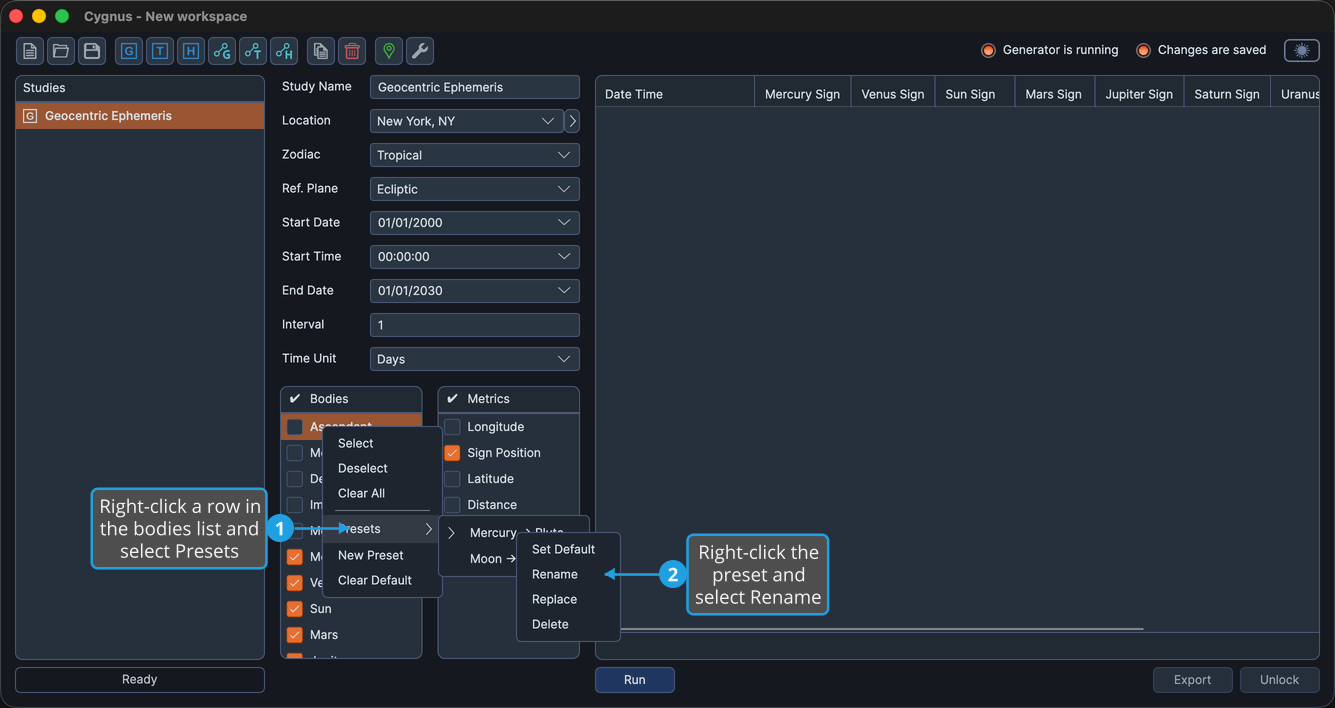Viewport: 1335px width, 708px height.
Task: Click the arrow button next to Location
Action: (572, 121)
